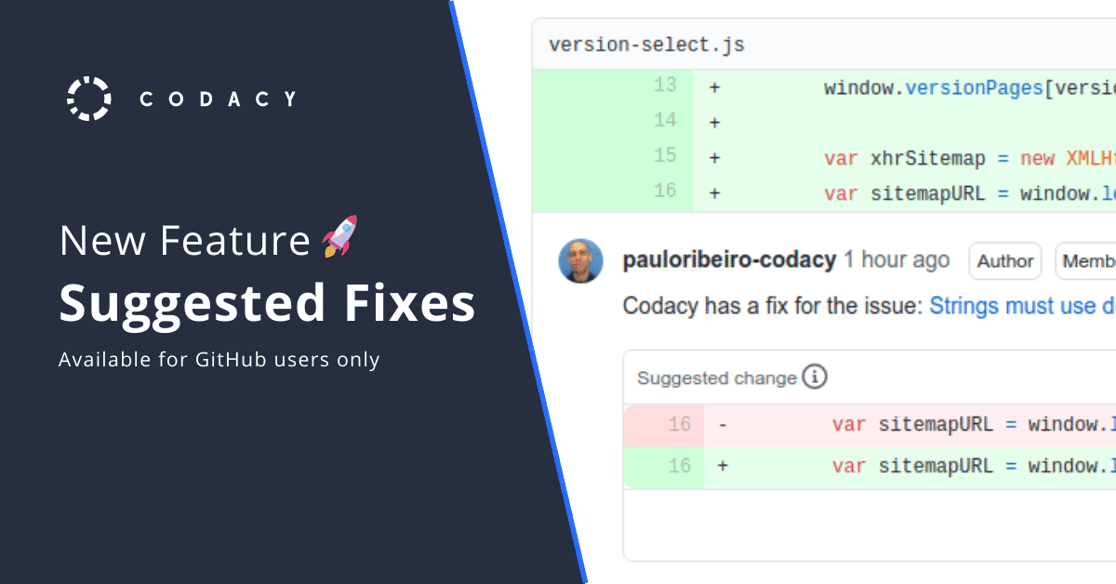Viewport: 1116px width, 584px height.
Task: Select line number 14 in the diff
Action: point(665,121)
